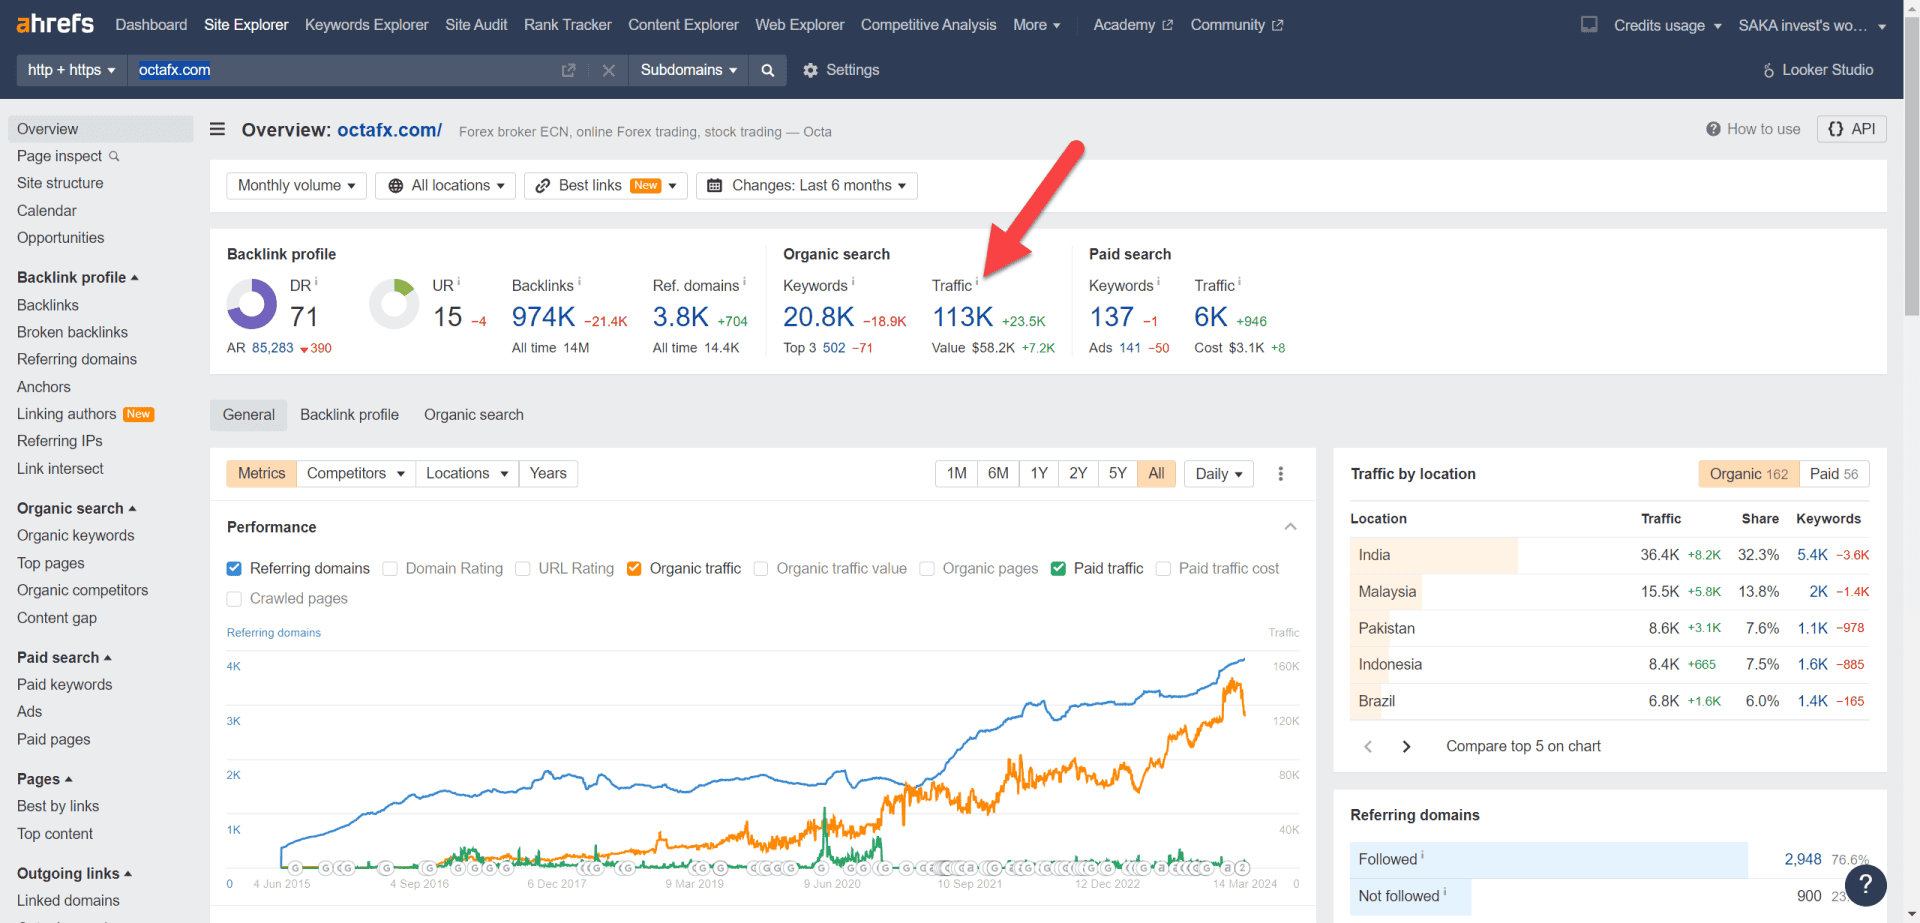This screenshot has width=1920, height=923.
Task: Open chart options three-dot menu
Action: click(1280, 473)
